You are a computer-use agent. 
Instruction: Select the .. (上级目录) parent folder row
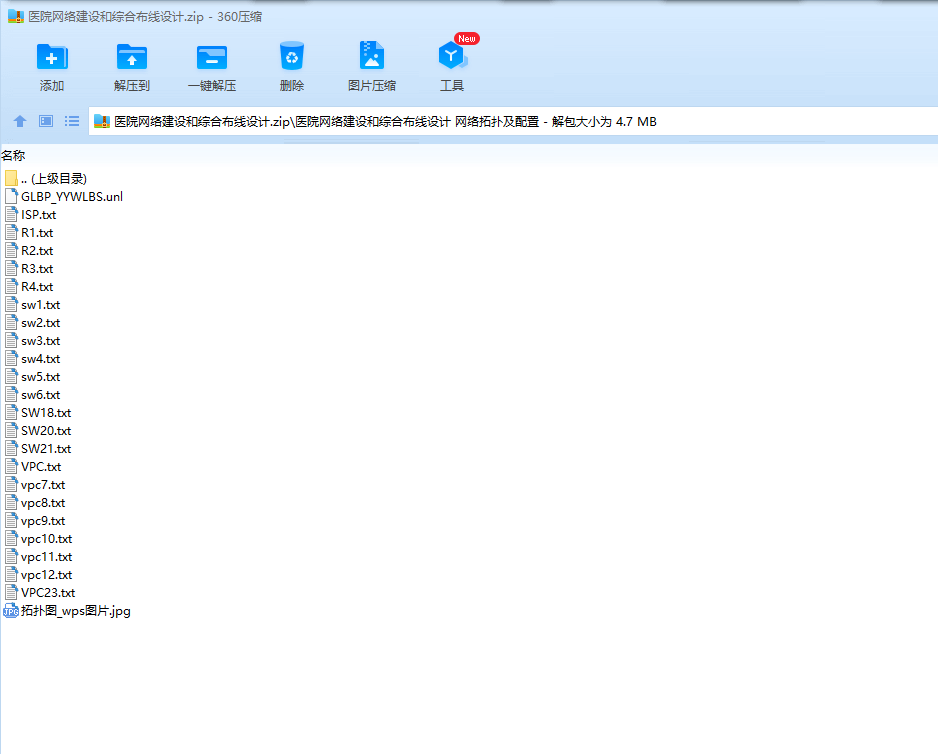[45, 178]
